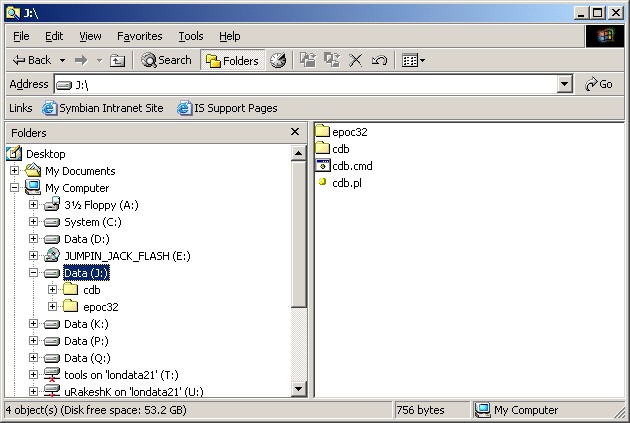This screenshot has width=630, height=423.
Task: Close the Folders pane
Action: point(295,132)
